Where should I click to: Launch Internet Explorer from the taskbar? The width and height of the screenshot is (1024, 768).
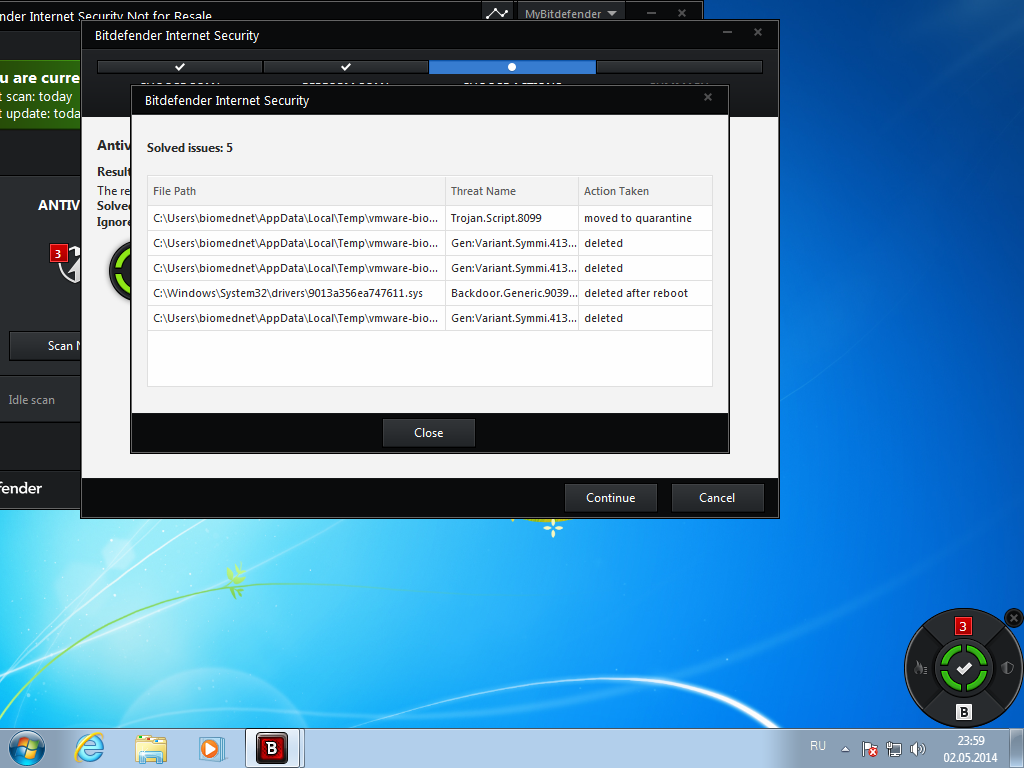coord(90,748)
